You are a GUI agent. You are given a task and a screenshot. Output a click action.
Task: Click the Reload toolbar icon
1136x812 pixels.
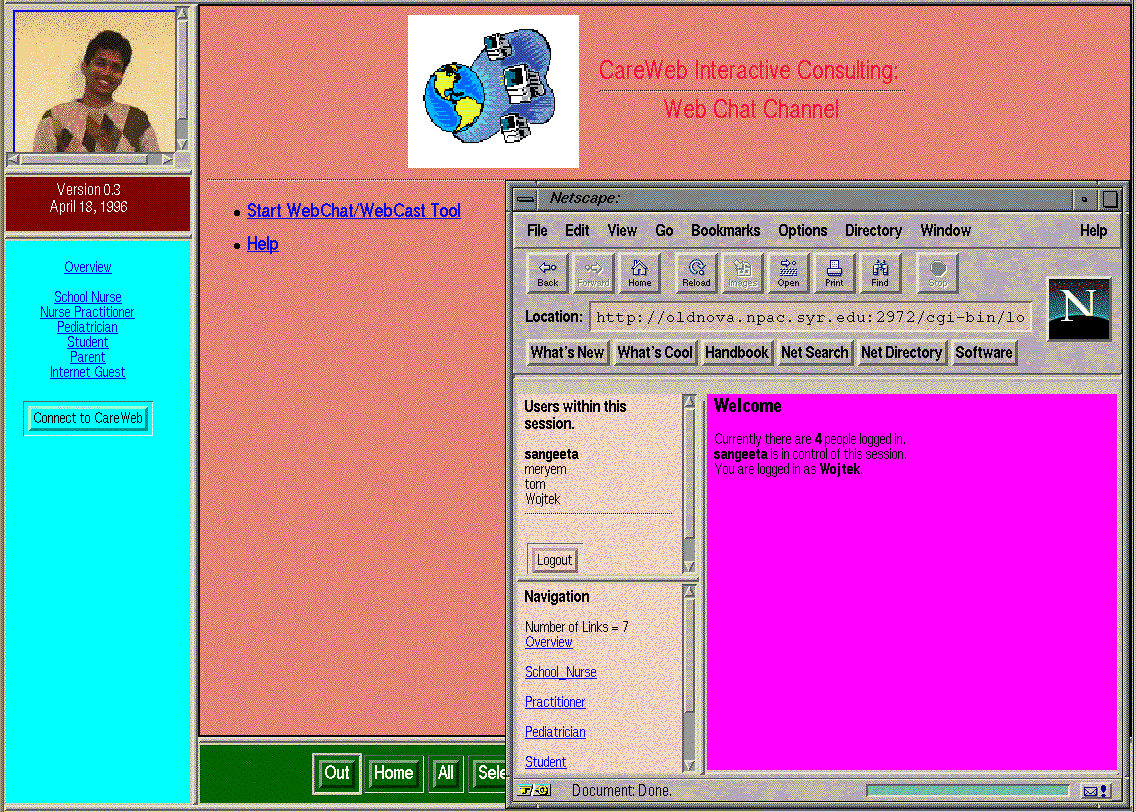click(x=696, y=273)
